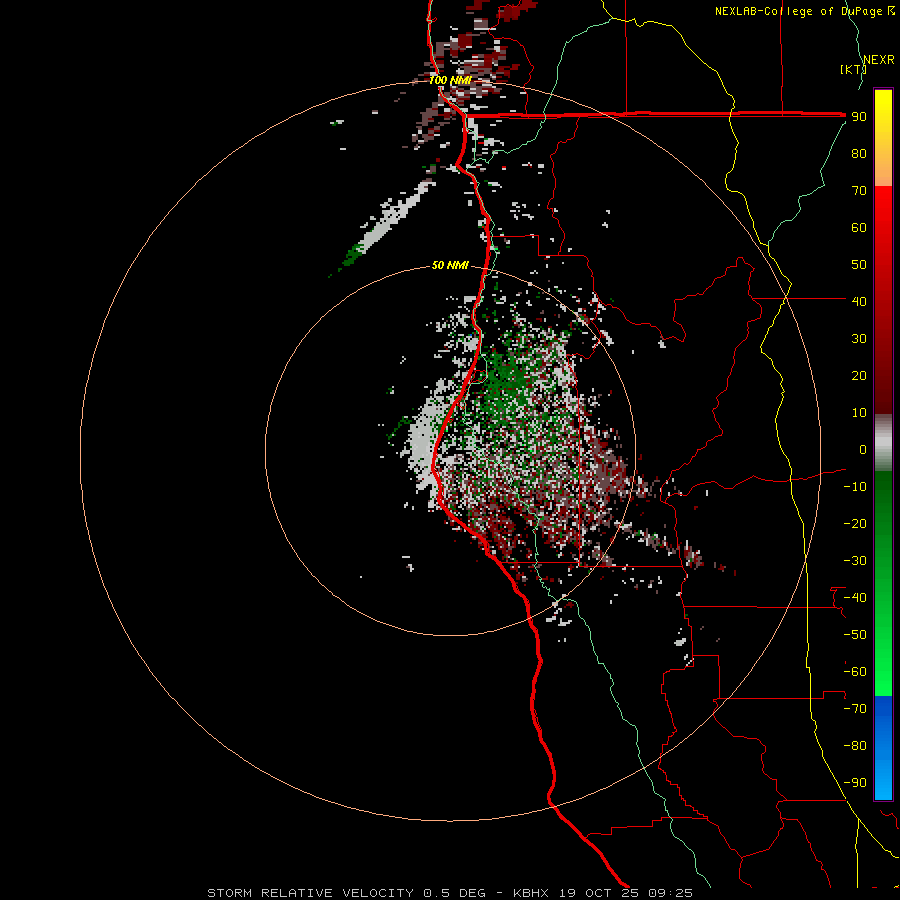Image resolution: width=900 pixels, height=900 pixels.
Task: Click the -90 scale value
Action: click(855, 783)
